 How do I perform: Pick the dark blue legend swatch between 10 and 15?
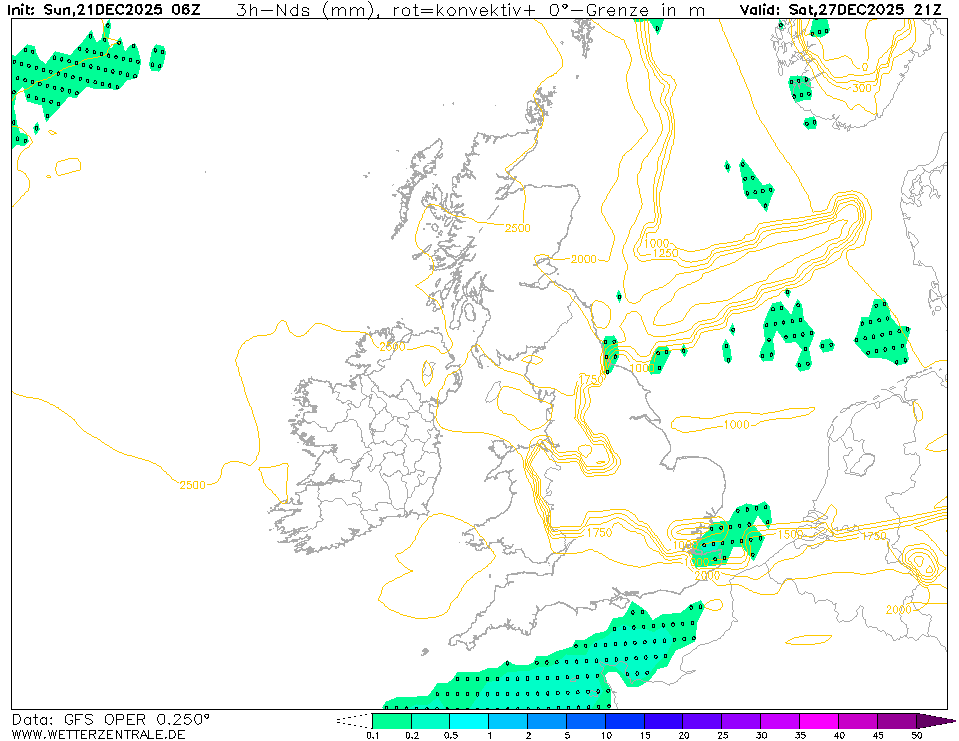pyautogui.click(x=625, y=720)
